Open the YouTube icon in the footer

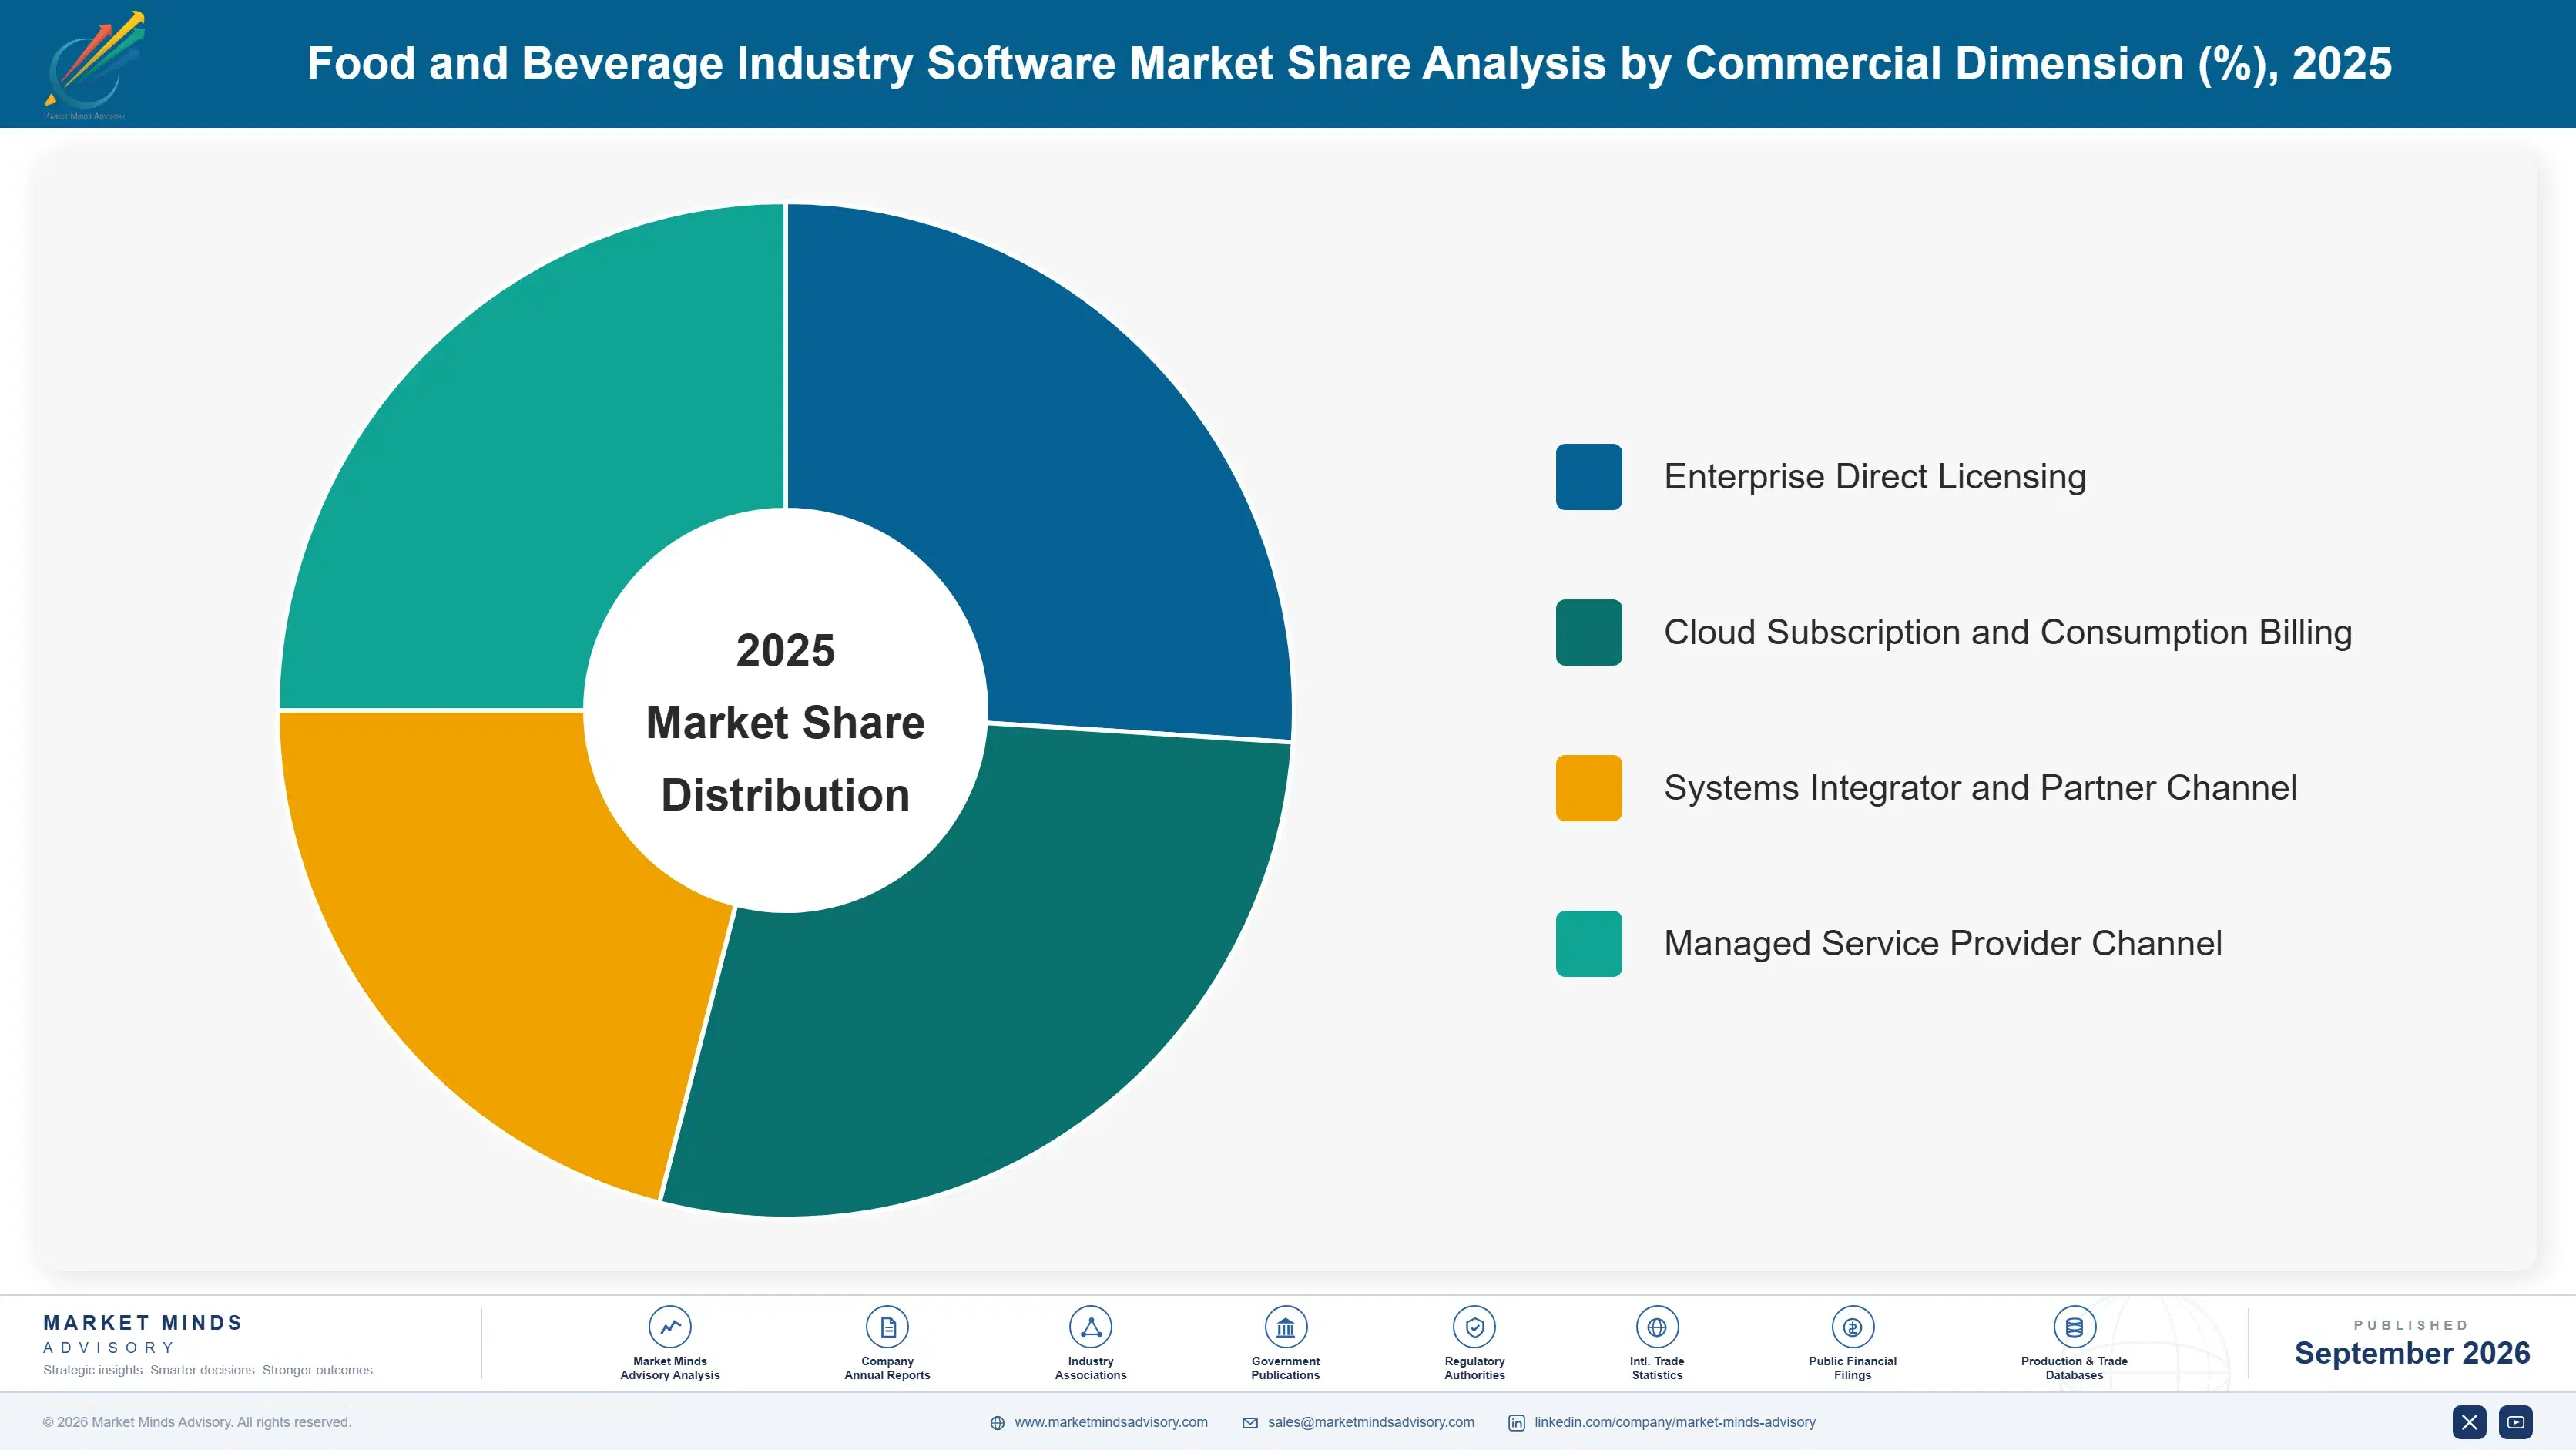[x=2515, y=1422]
